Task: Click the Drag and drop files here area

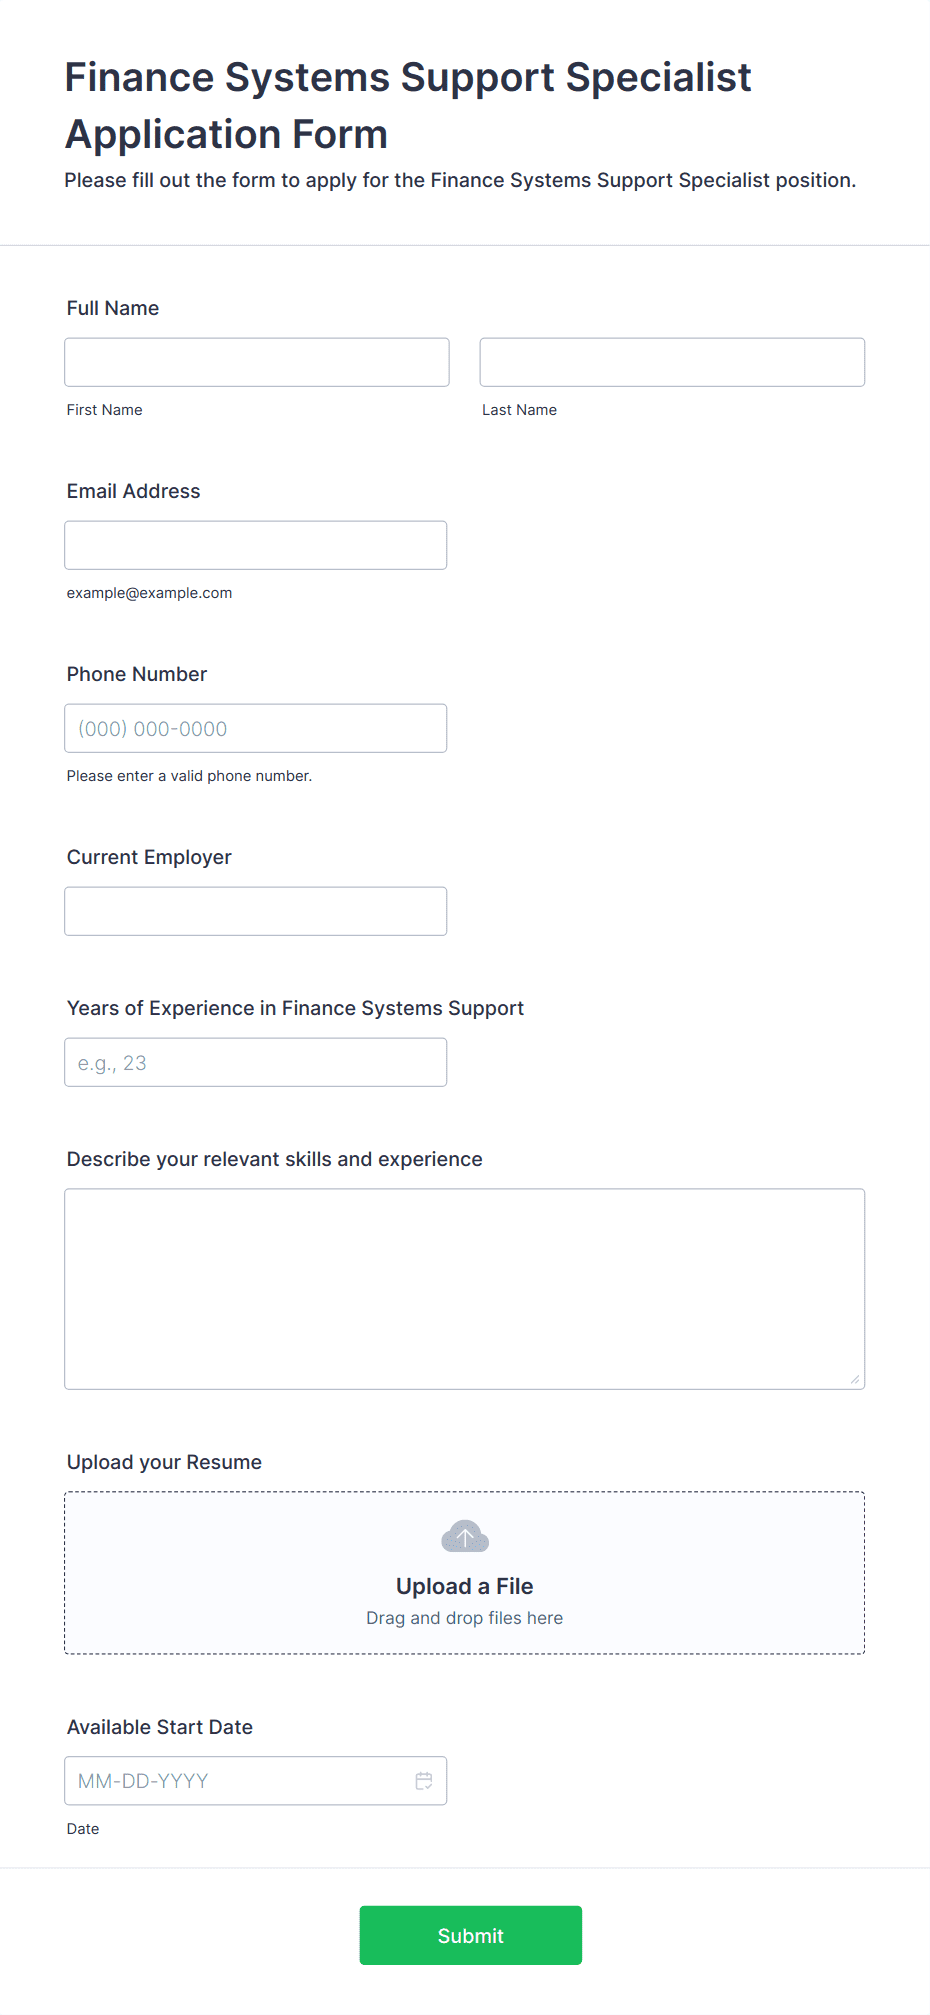Action: click(465, 1618)
